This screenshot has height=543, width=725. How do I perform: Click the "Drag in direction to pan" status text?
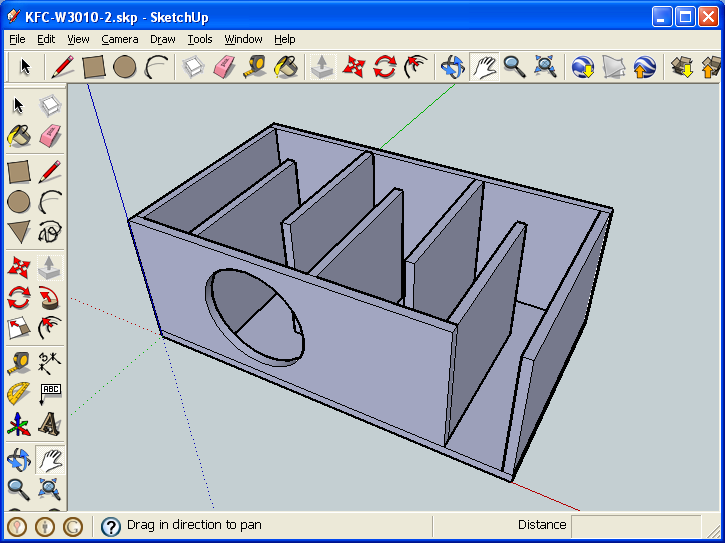pos(194,525)
